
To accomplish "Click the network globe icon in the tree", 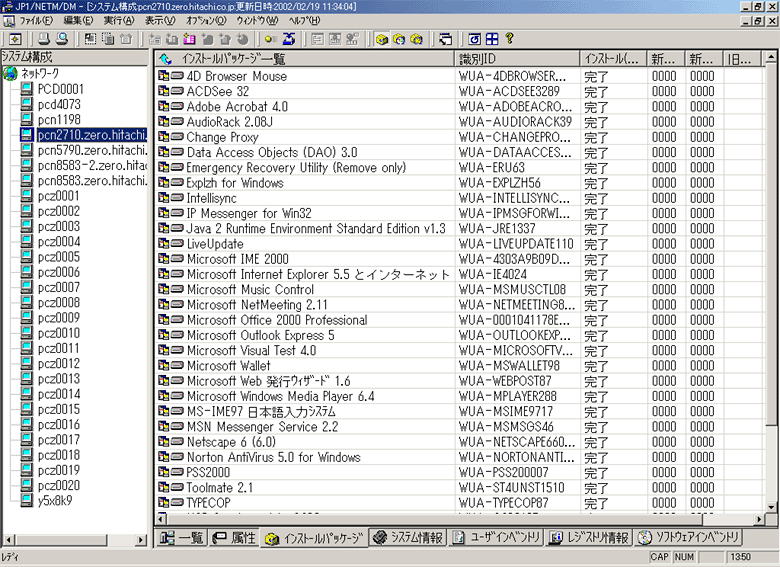I will (x=10, y=74).
